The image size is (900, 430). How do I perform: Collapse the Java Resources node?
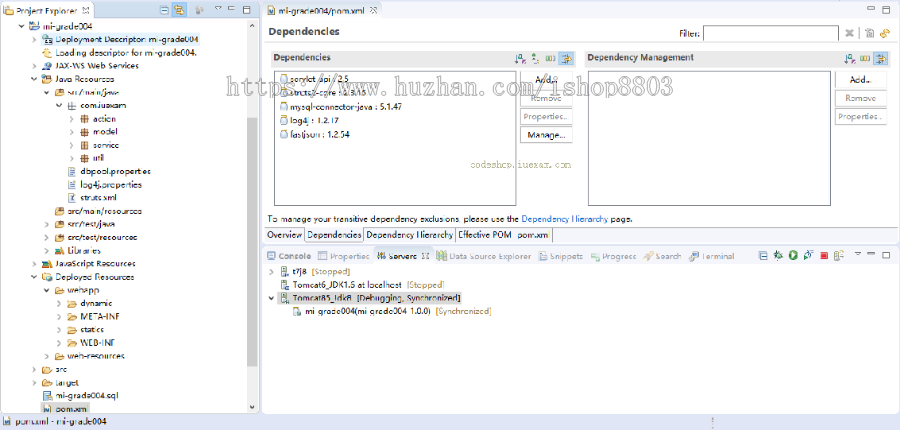pyautogui.click(x=33, y=79)
